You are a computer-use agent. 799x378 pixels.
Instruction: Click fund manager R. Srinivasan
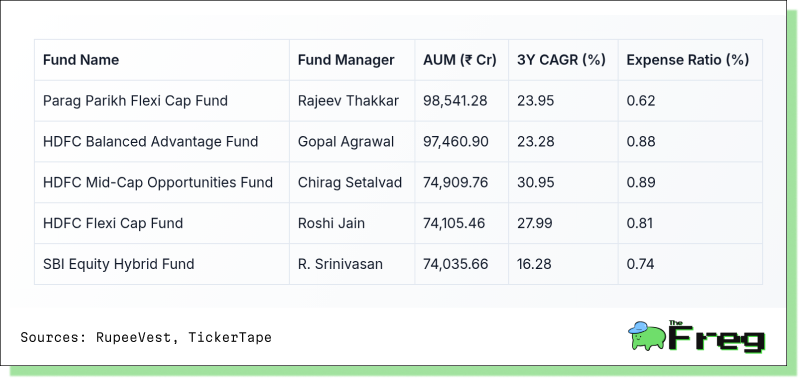pyautogui.click(x=340, y=264)
